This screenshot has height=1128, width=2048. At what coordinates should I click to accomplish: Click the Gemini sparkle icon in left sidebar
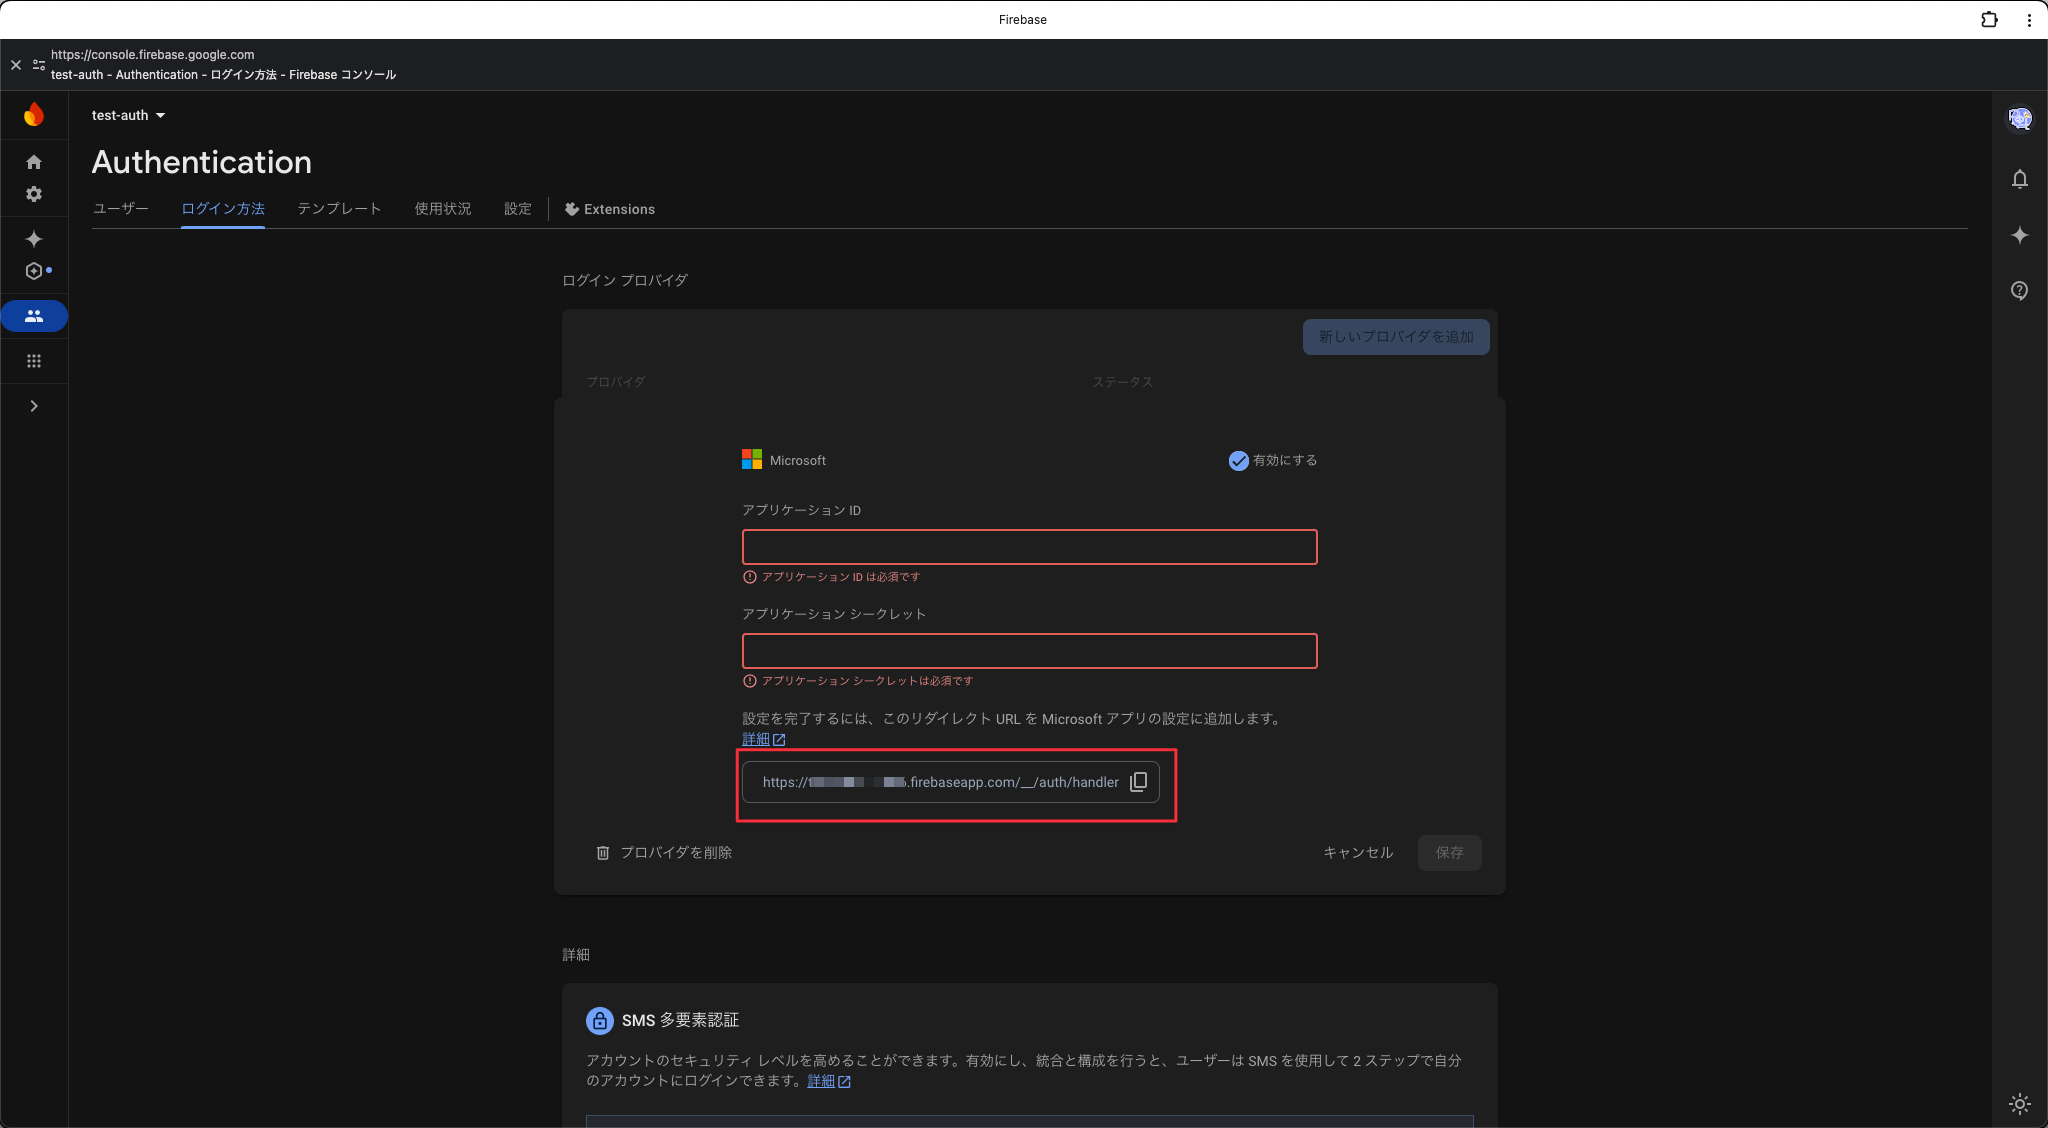[x=34, y=239]
